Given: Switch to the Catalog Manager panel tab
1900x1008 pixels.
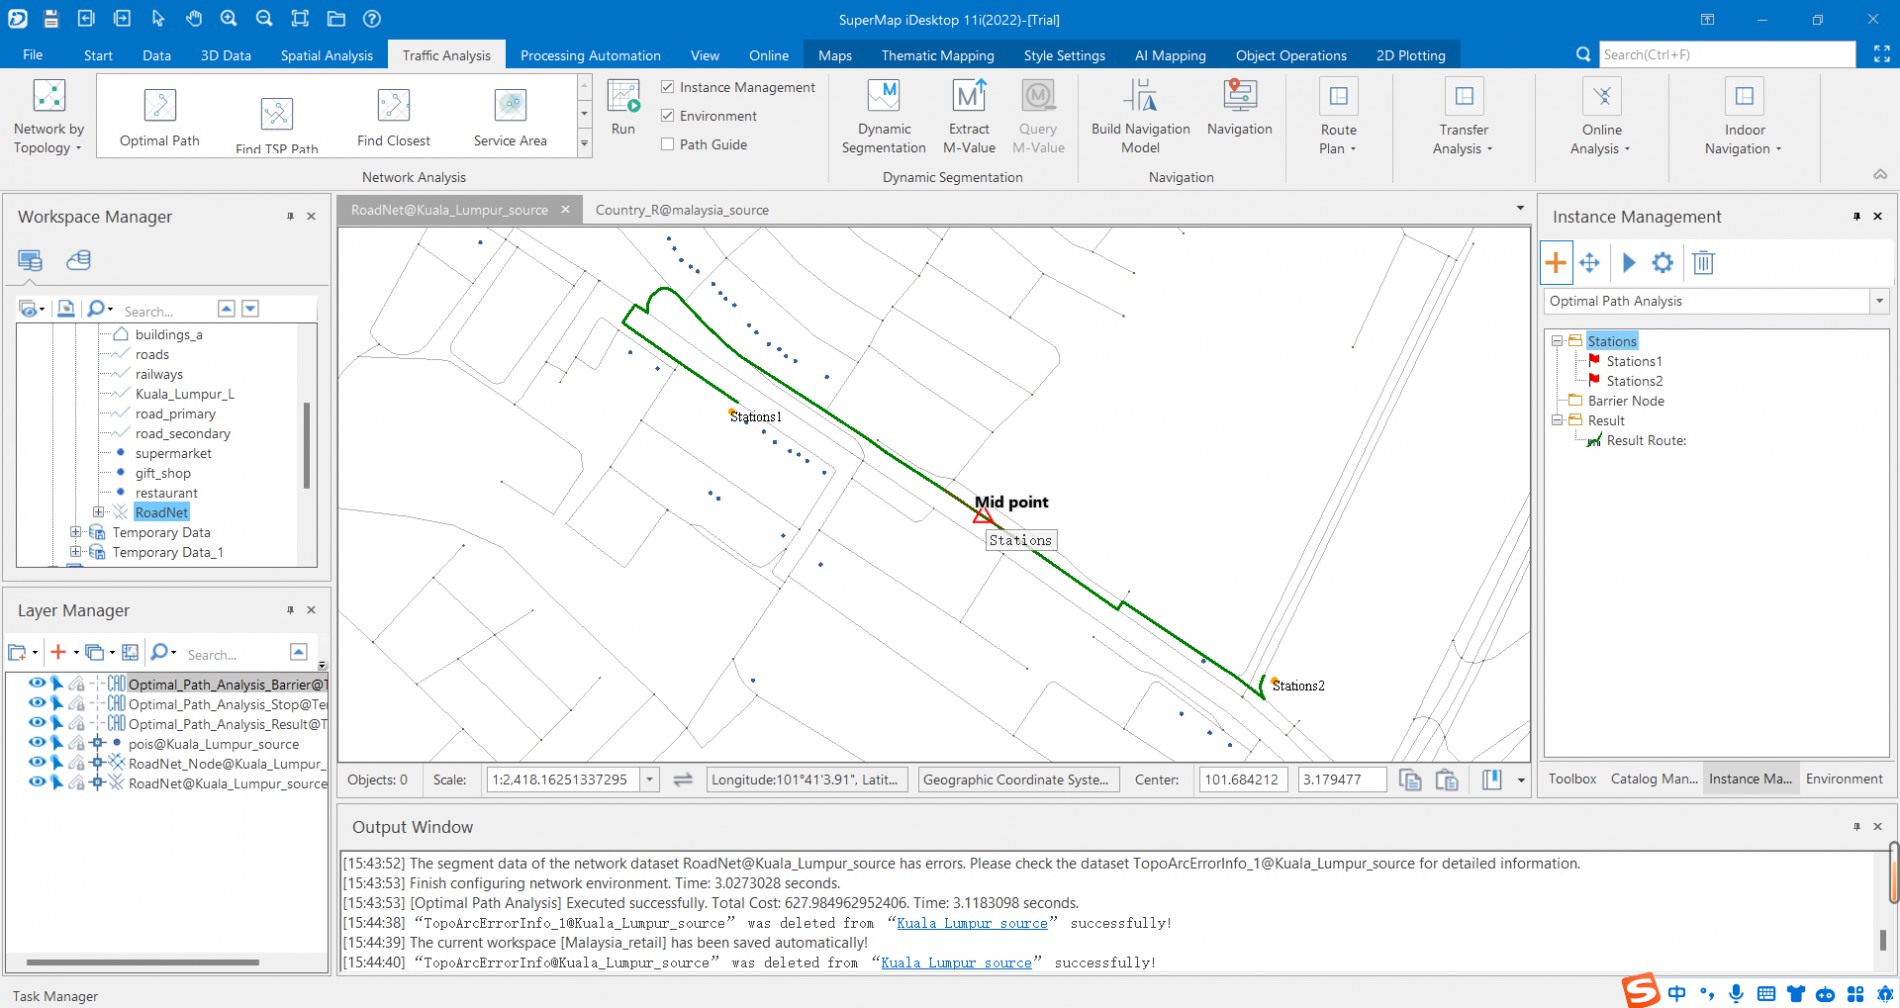Looking at the screenshot, I should coord(1653,779).
